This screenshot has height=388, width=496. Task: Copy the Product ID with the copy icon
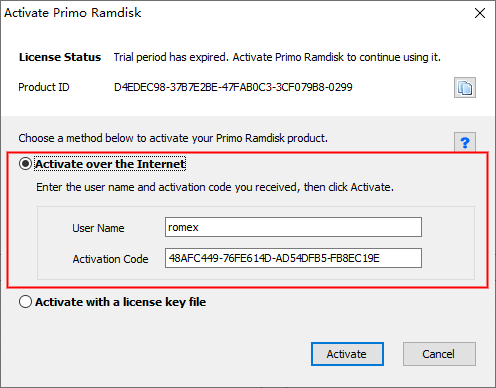tap(465, 88)
